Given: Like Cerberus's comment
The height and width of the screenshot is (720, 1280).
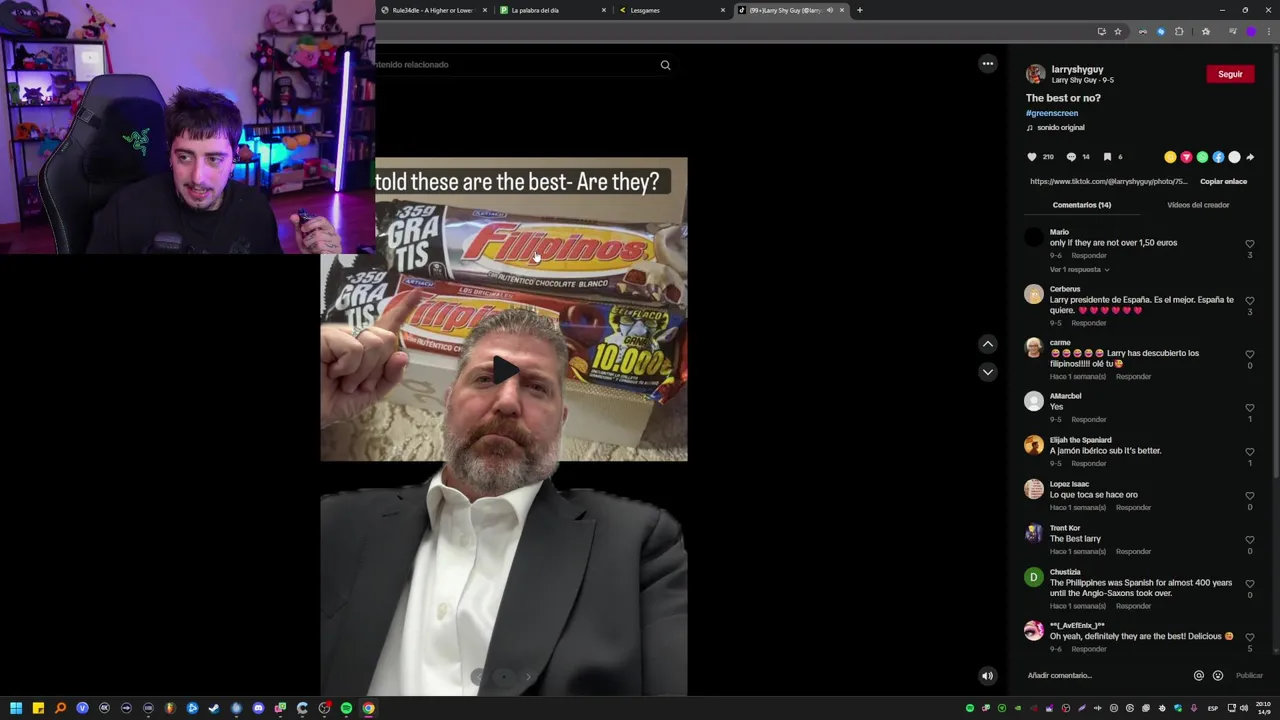Looking at the screenshot, I should pos(1249,301).
